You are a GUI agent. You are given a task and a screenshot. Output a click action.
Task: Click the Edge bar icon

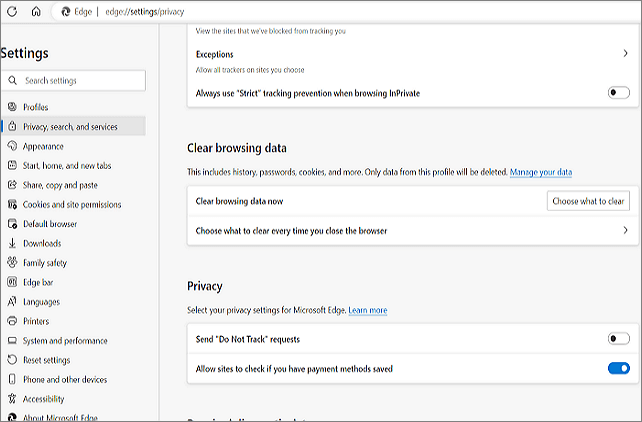click(x=12, y=282)
